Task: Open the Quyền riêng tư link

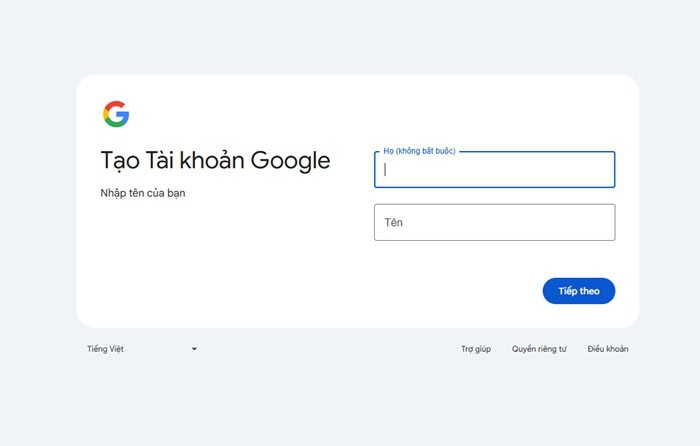Action: click(x=539, y=349)
